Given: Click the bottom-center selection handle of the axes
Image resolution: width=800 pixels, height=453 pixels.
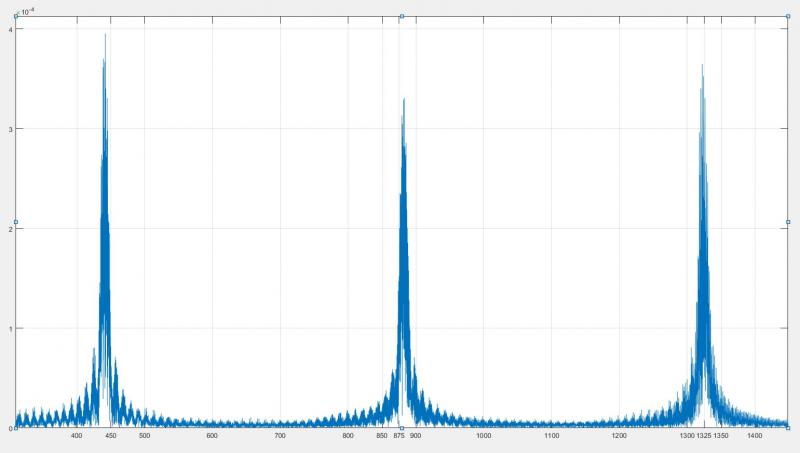Looking at the screenshot, I should click(402, 428).
